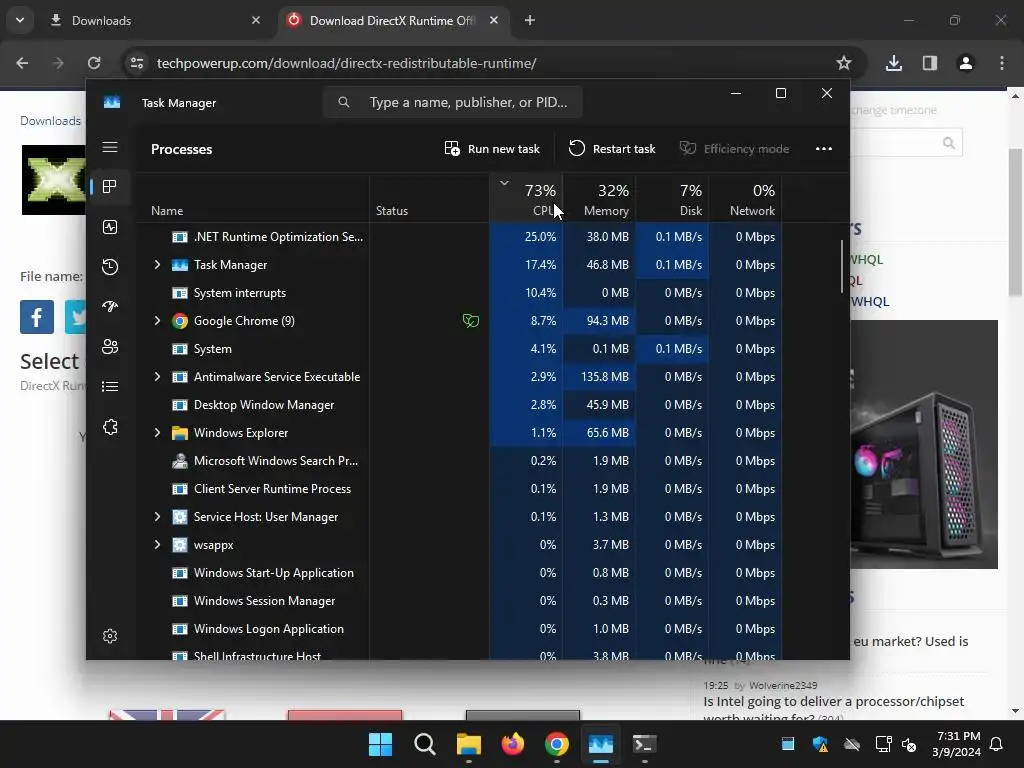The height and width of the screenshot is (768, 1024).
Task: Select Windows Start-Up Application row
Action: [x=460, y=573]
